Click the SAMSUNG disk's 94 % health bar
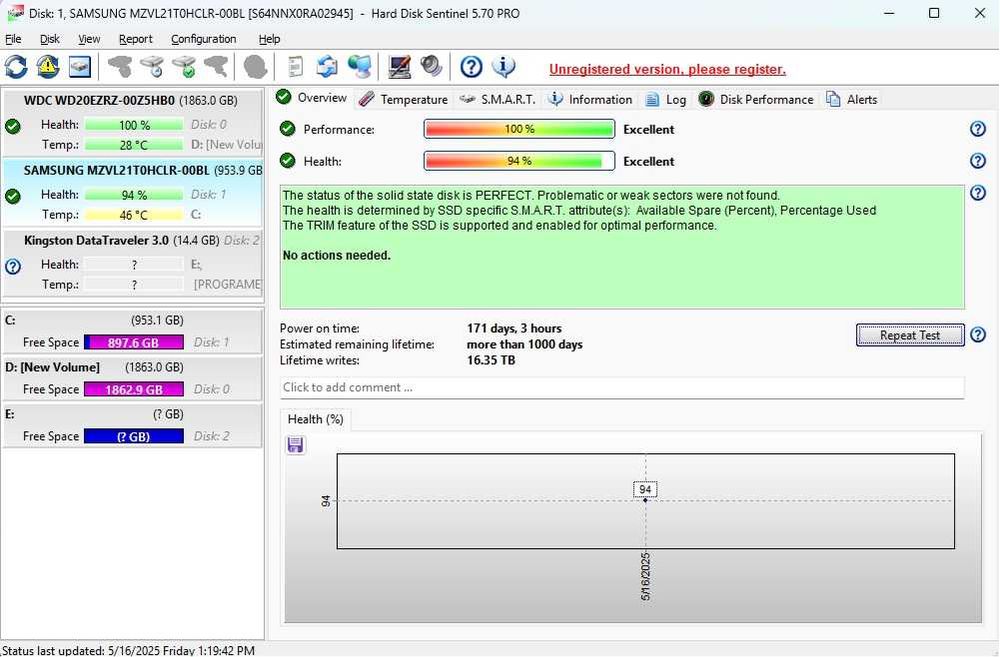1000x657 pixels. 134,195
